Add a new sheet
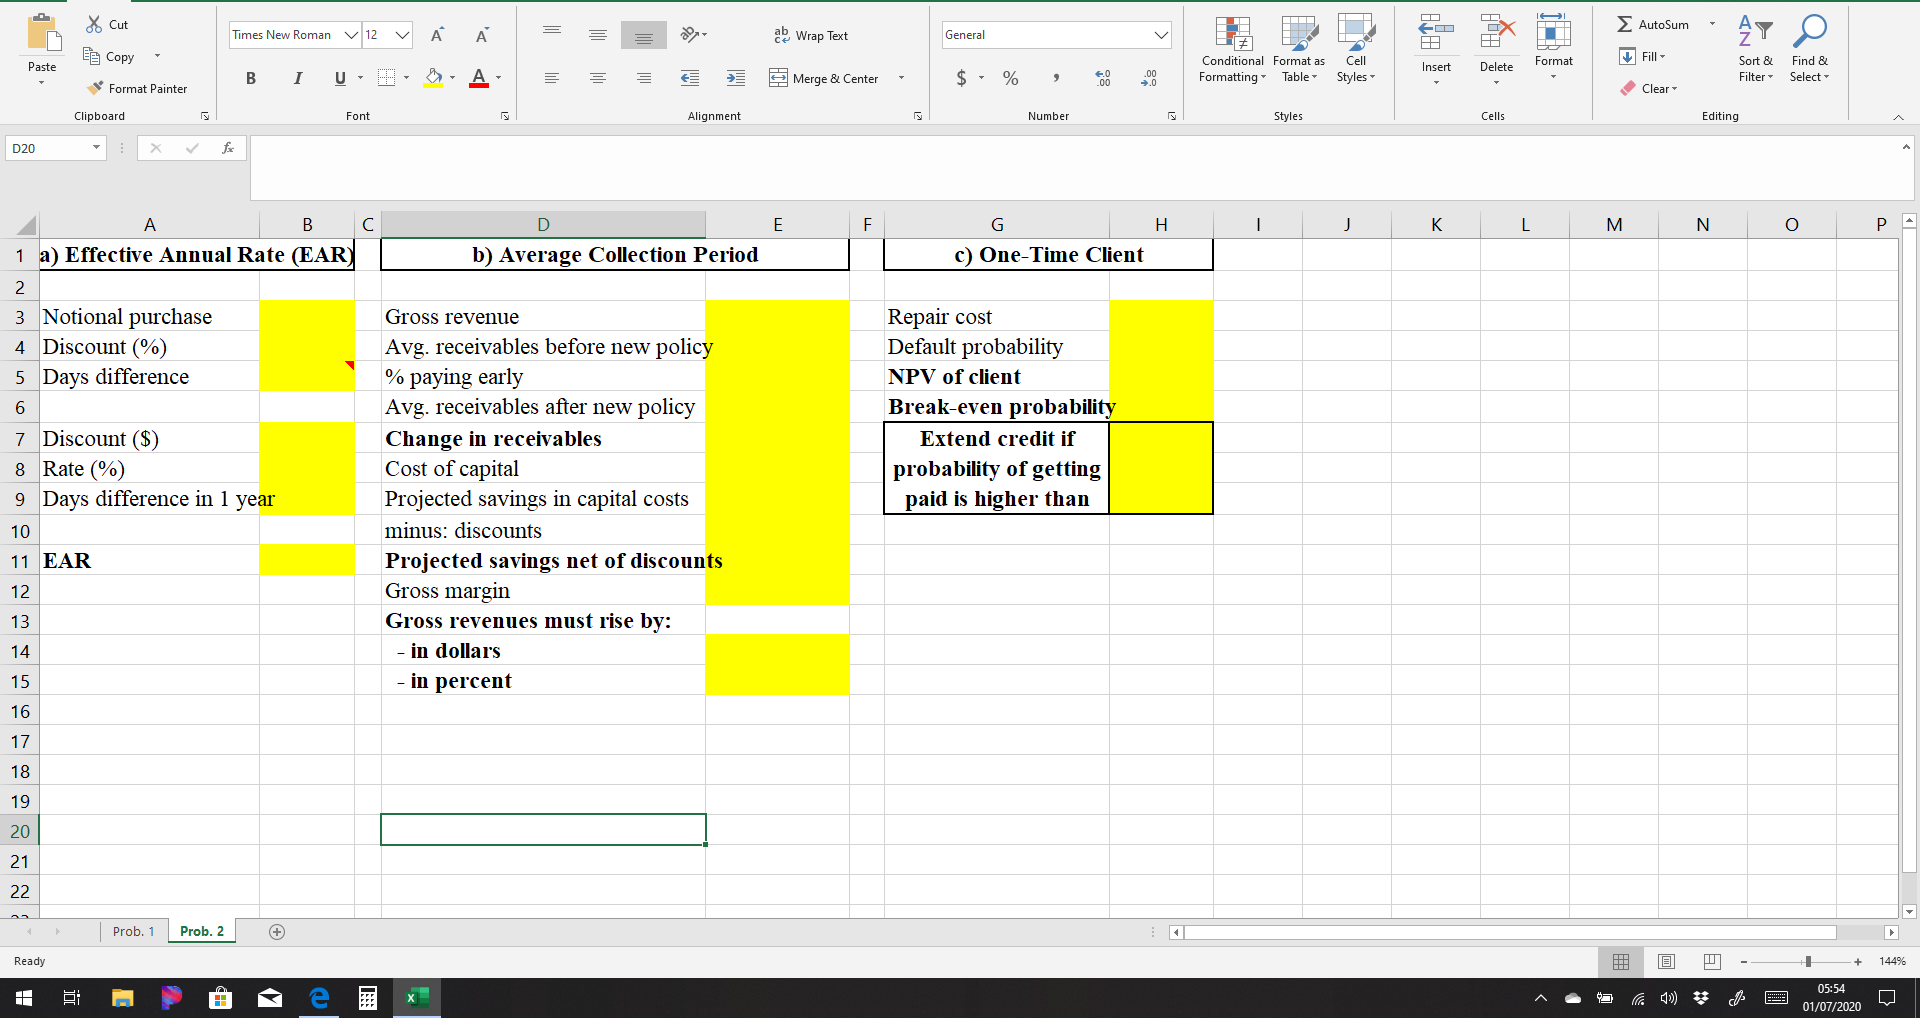This screenshot has width=1920, height=1018. pyautogui.click(x=277, y=931)
